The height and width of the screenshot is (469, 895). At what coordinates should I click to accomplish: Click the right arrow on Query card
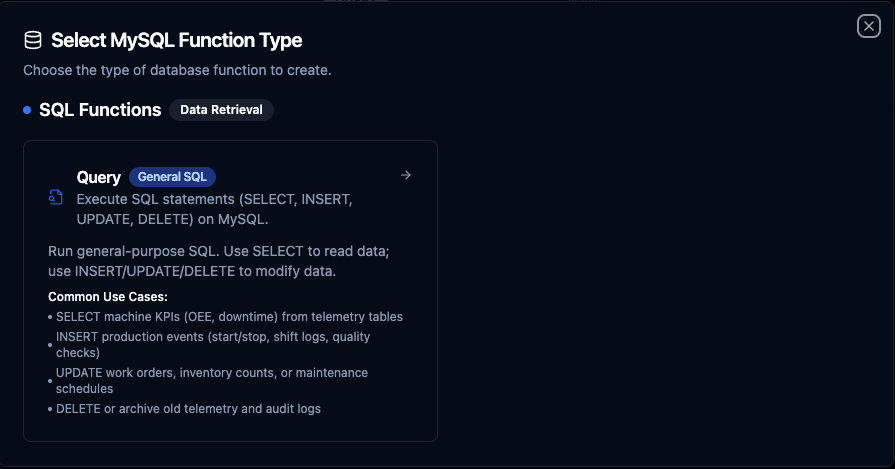[x=405, y=176]
